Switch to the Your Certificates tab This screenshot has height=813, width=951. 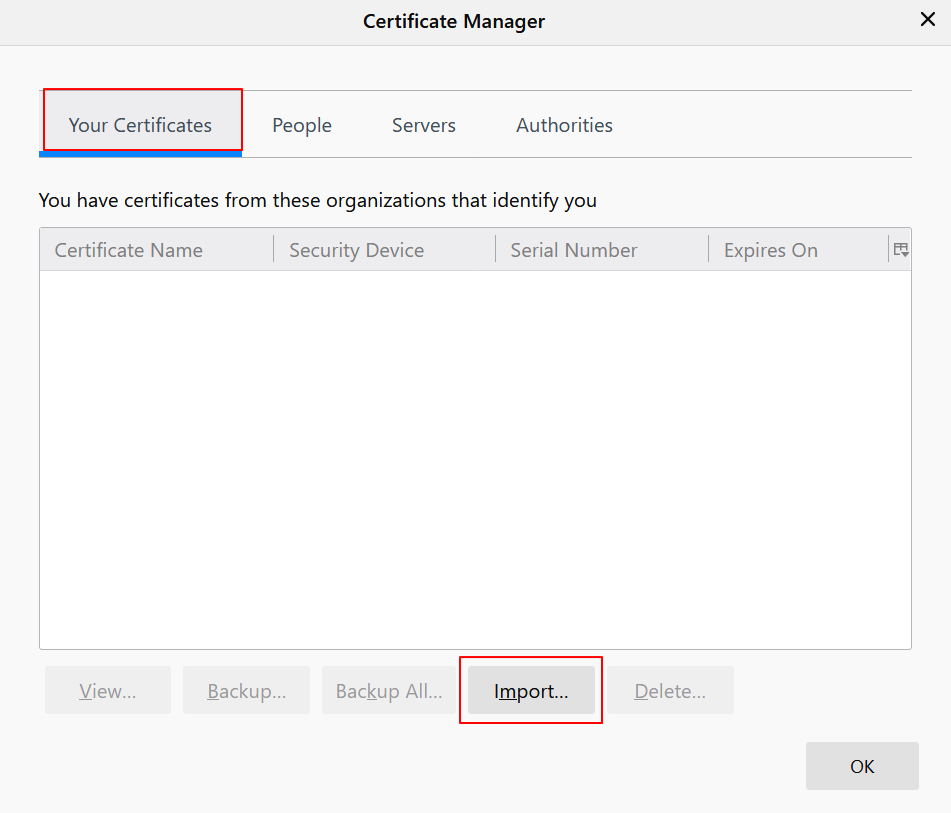pos(140,125)
